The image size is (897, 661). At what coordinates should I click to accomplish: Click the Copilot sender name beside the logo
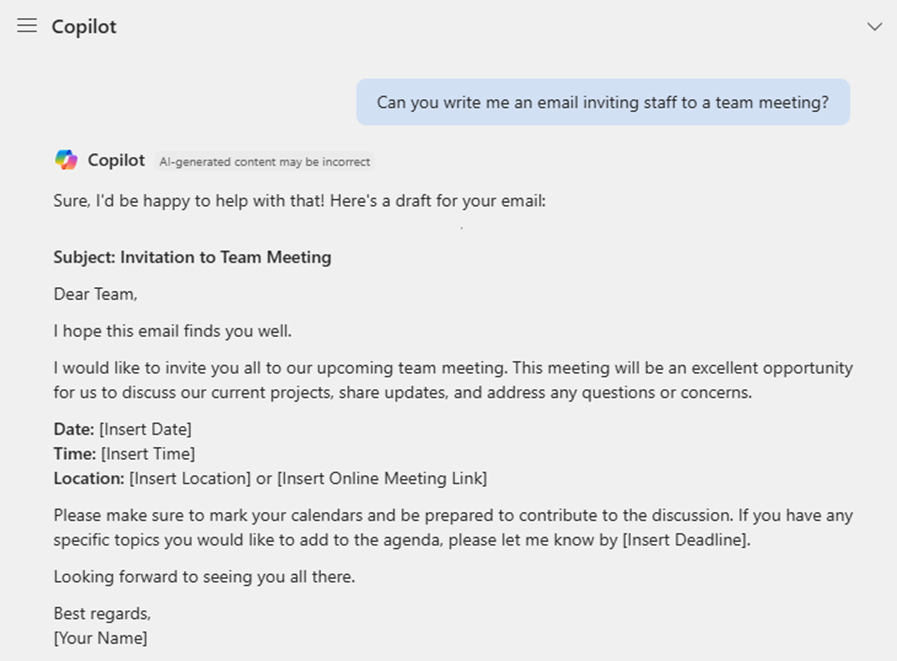[x=116, y=160]
